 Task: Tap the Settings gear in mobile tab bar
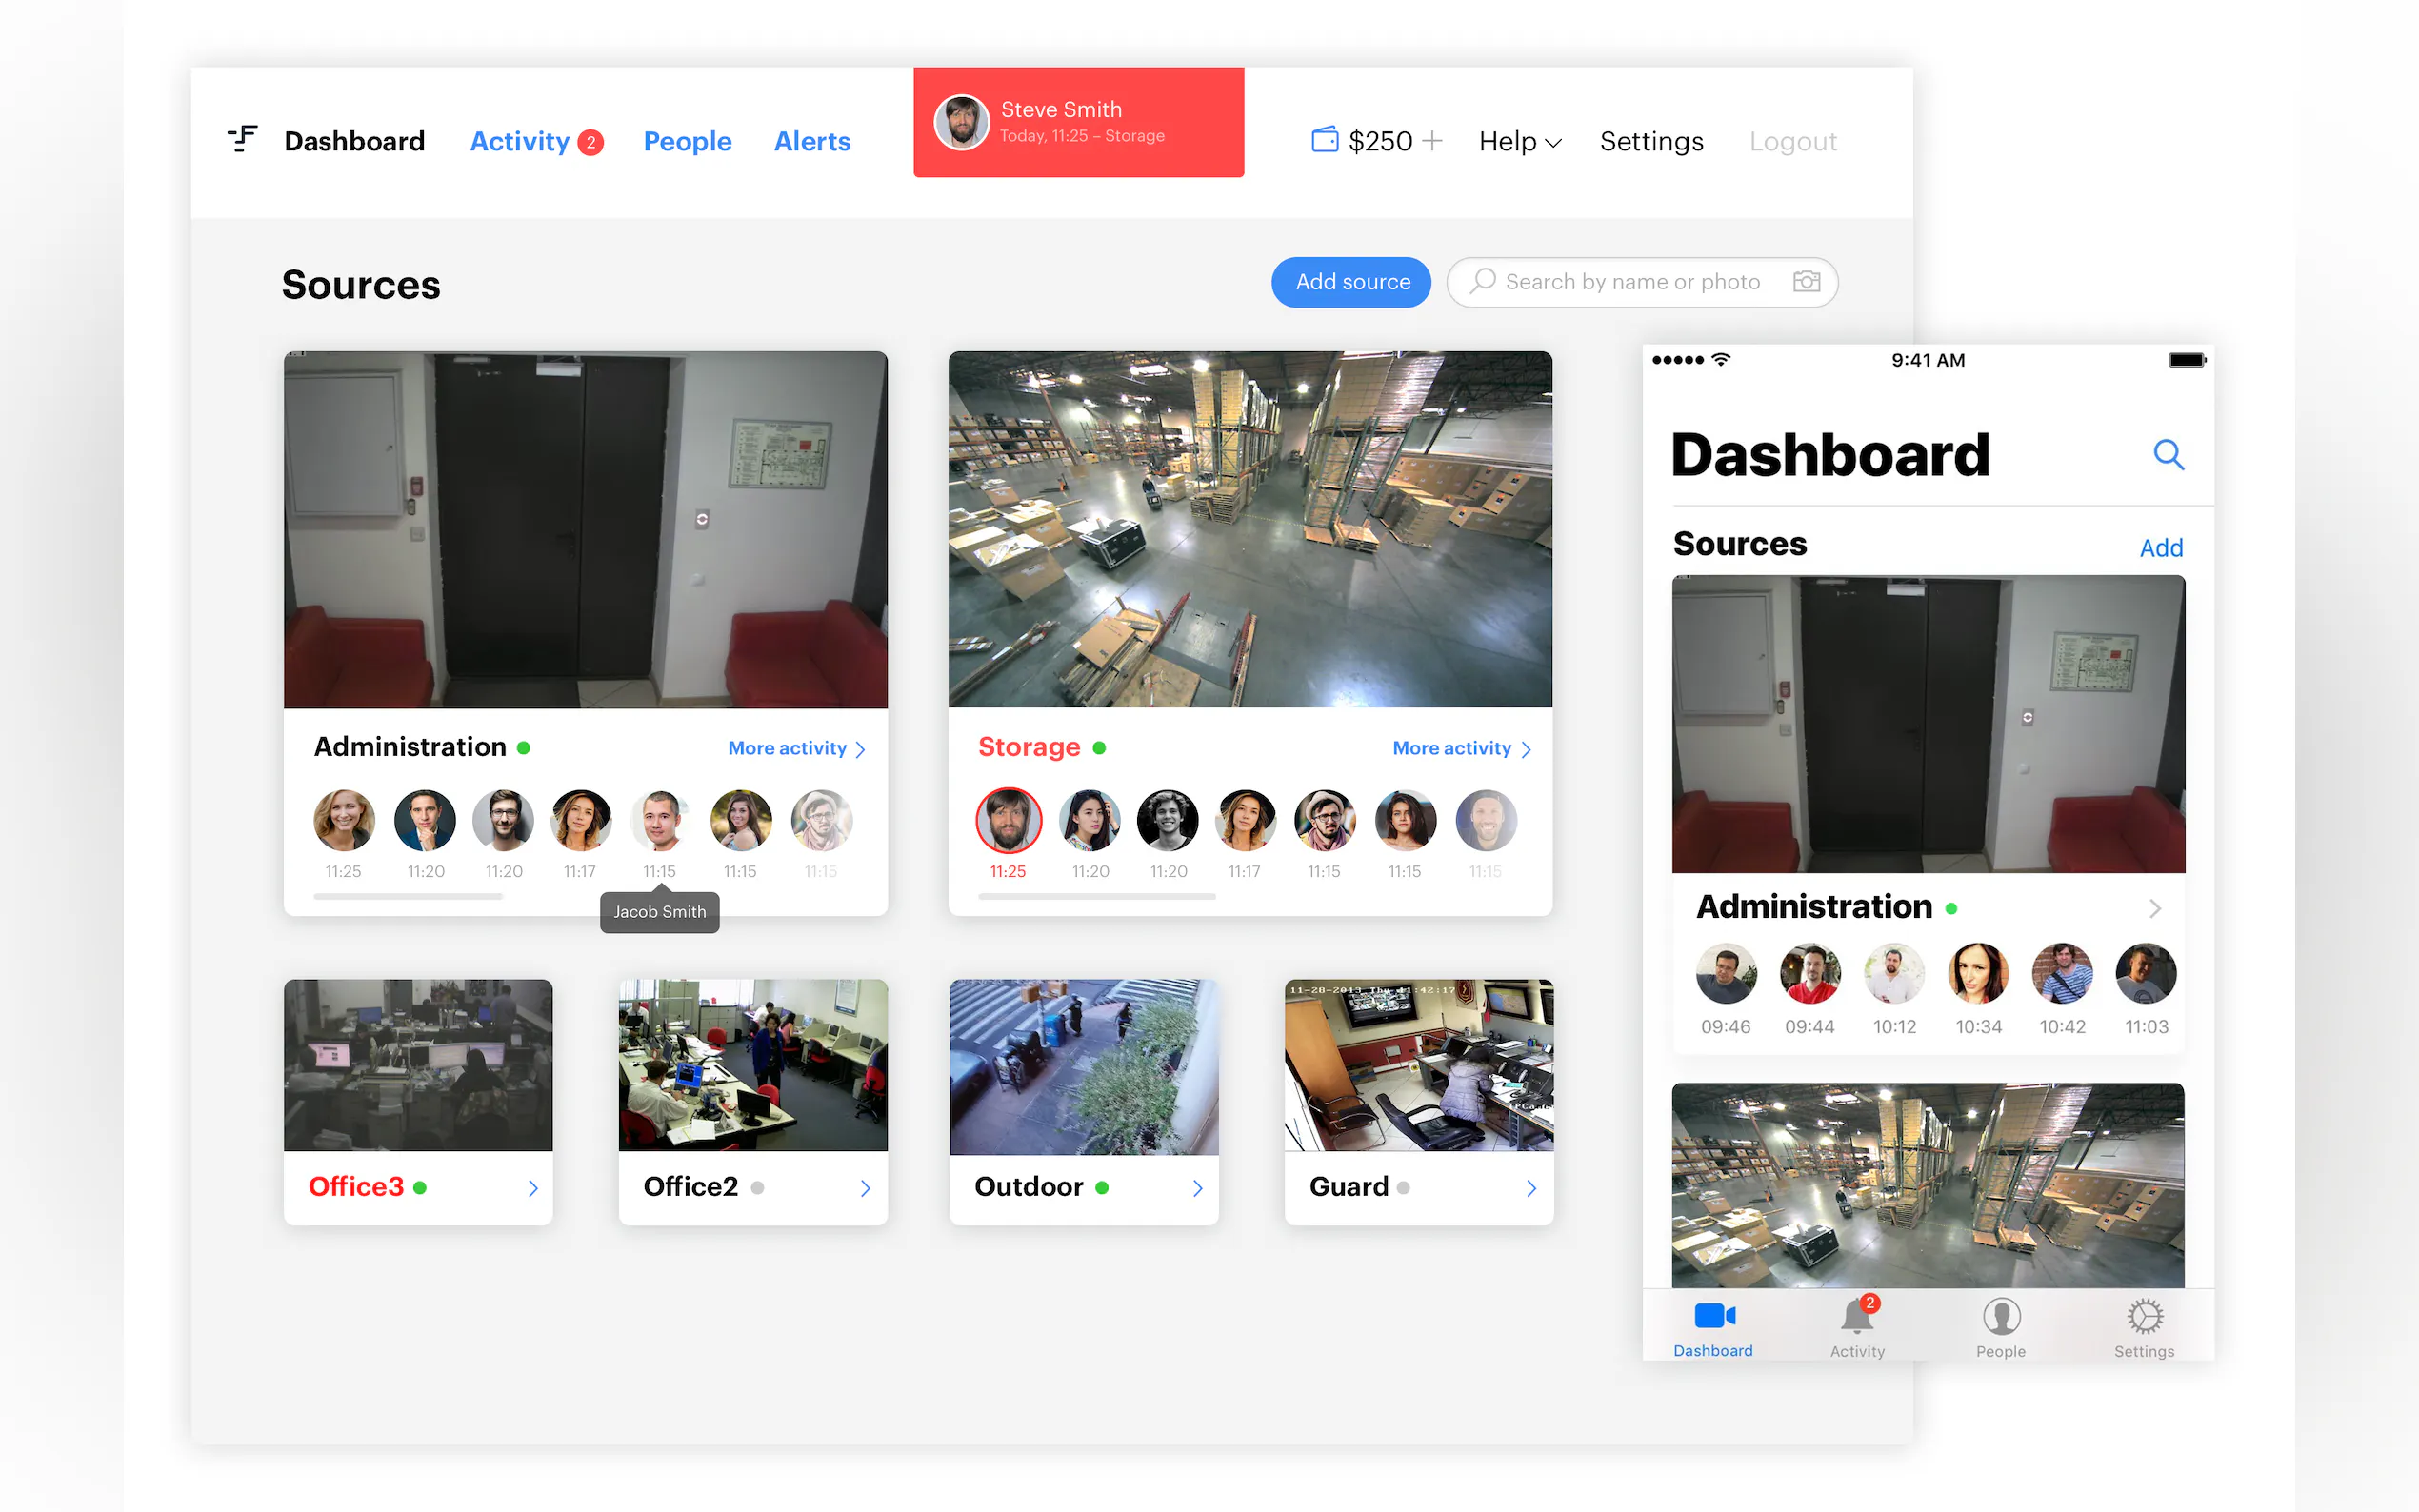(2144, 1317)
